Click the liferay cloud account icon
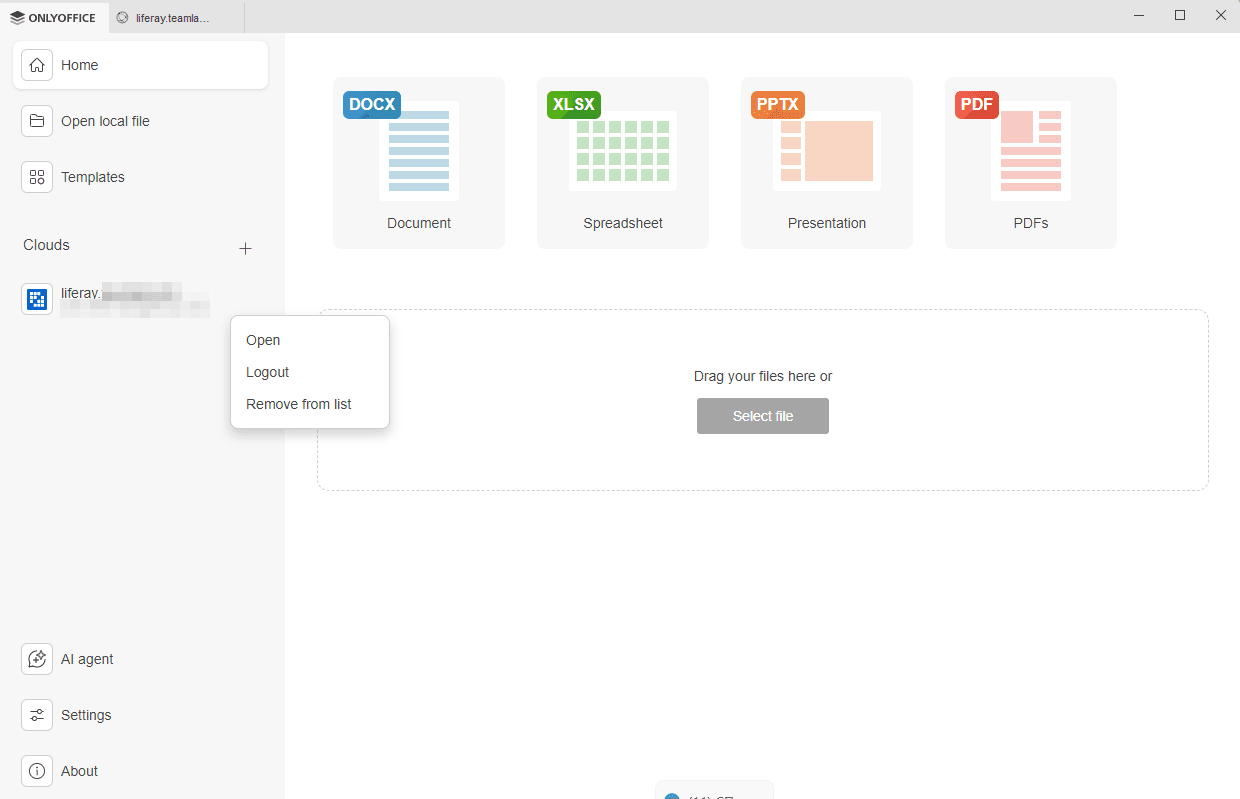Screen dimensions: 1240x799 [37, 299]
